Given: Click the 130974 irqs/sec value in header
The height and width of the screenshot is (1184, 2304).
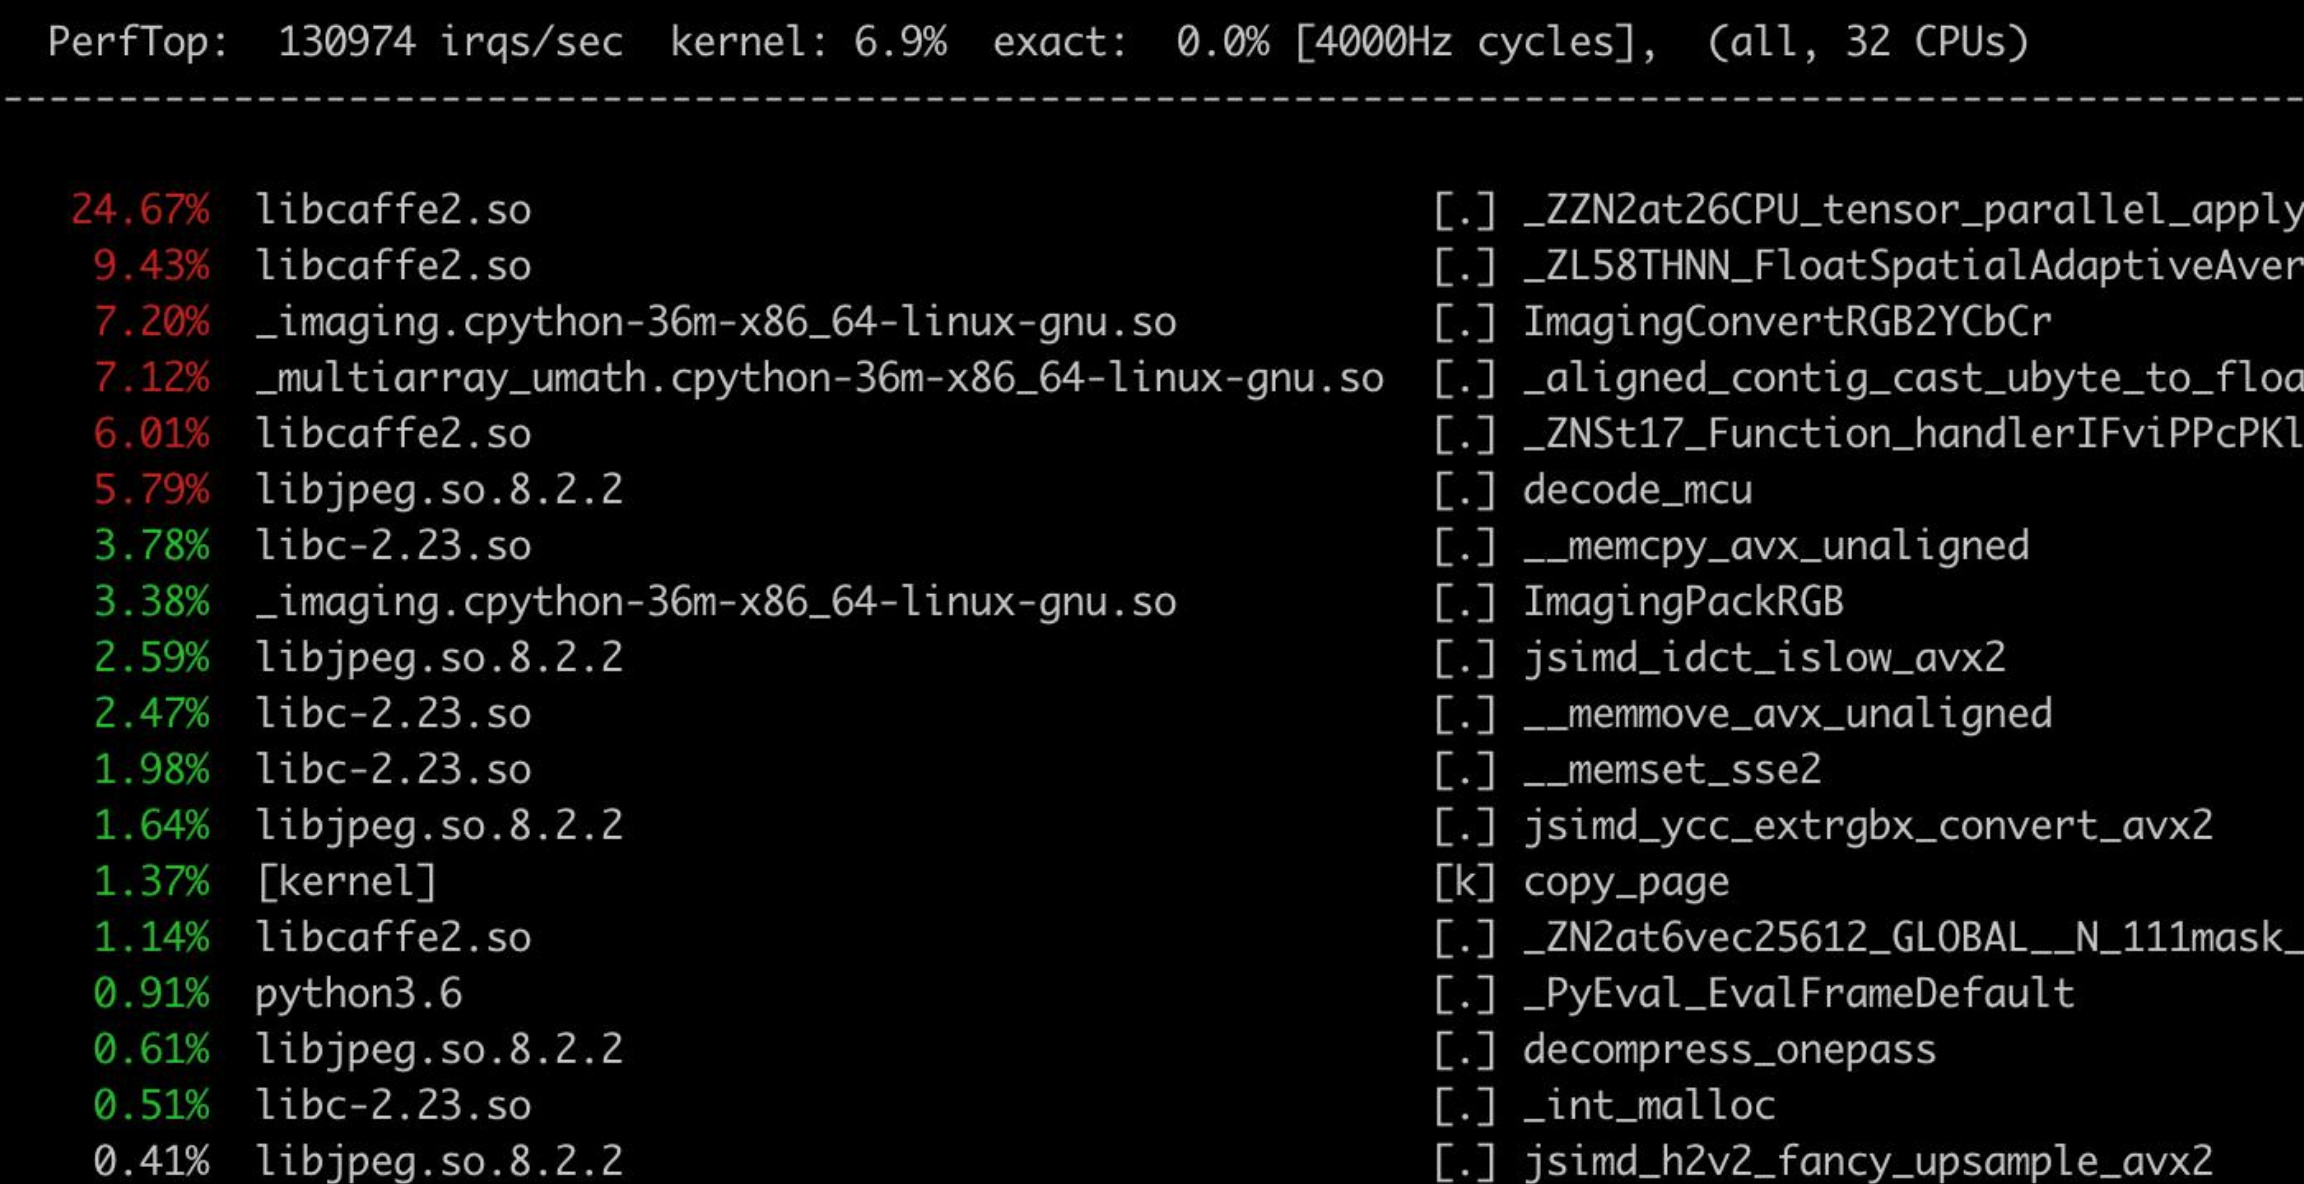Looking at the screenshot, I should 450,42.
